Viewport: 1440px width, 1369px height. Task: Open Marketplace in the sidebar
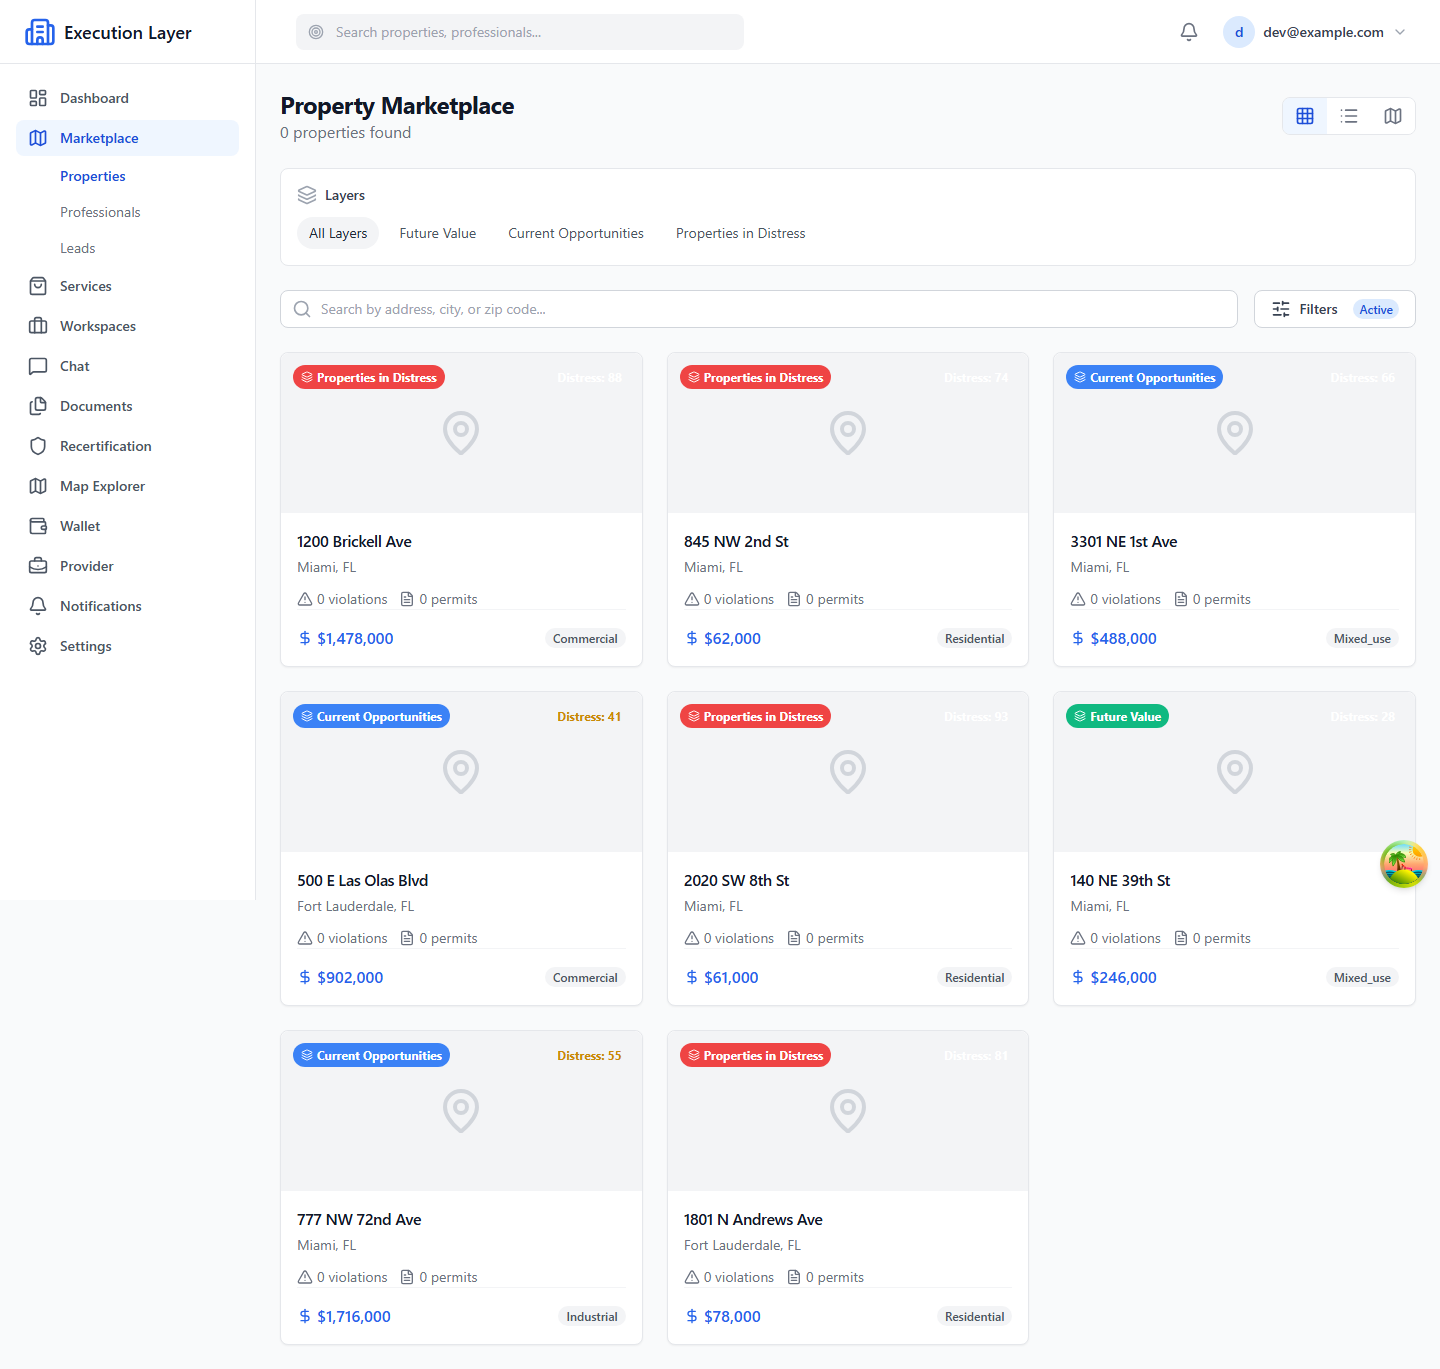coord(127,138)
